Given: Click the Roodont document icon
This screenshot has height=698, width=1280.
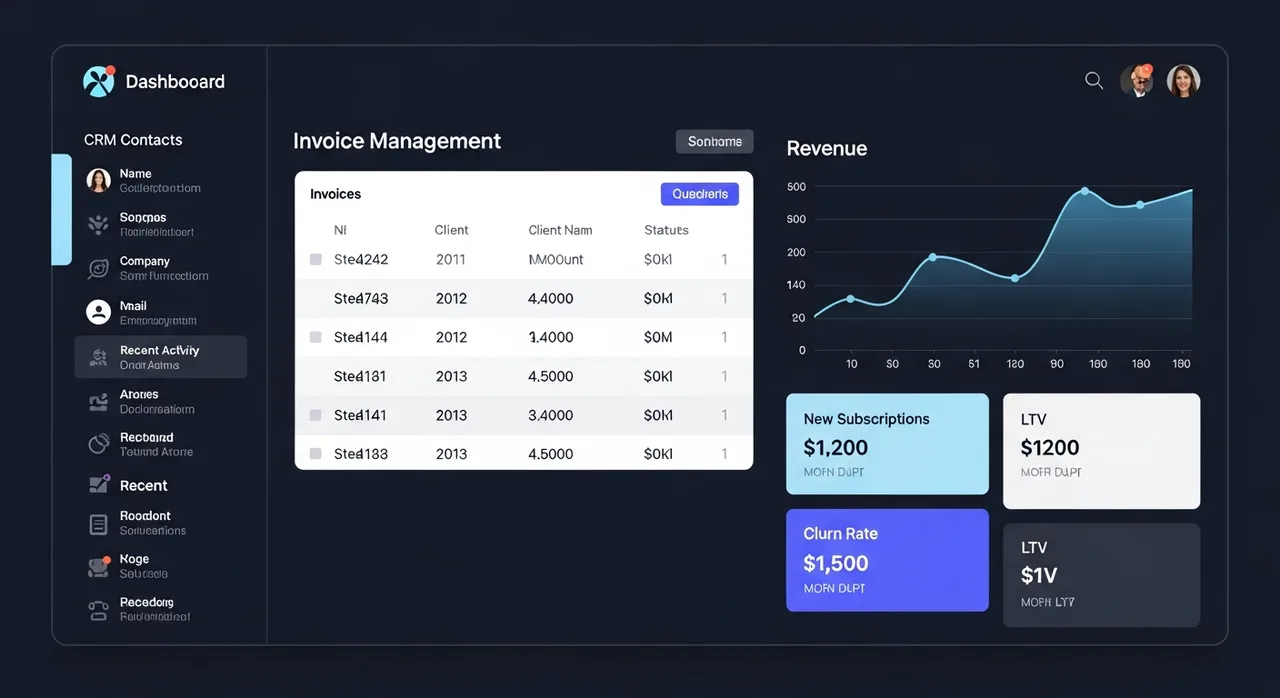Looking at the screenshot, I should pos(98,524).
